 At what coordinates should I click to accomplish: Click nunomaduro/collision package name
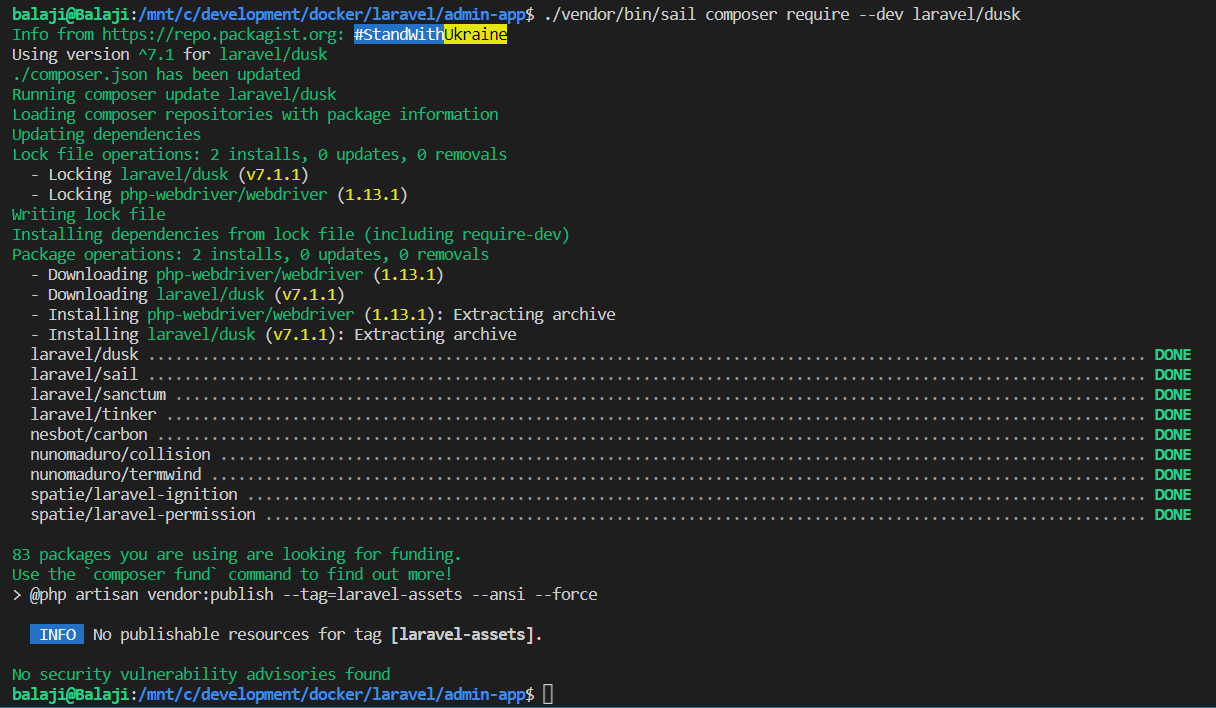pyautogui.click(x=120, y=454)
